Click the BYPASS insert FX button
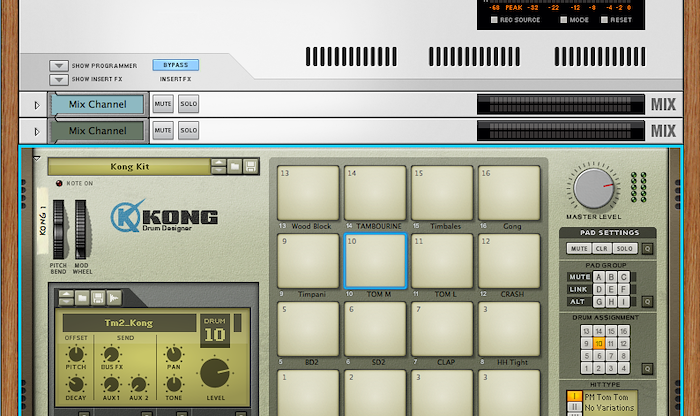The height and width of the screenshot is (416, 700). tap(175, 65)
